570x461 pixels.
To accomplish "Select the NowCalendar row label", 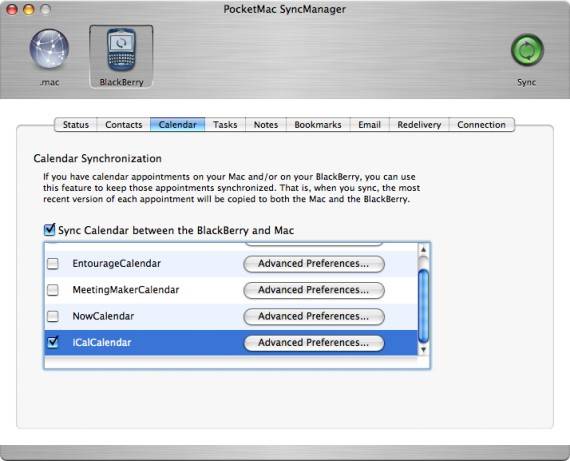I will (103, 316).
